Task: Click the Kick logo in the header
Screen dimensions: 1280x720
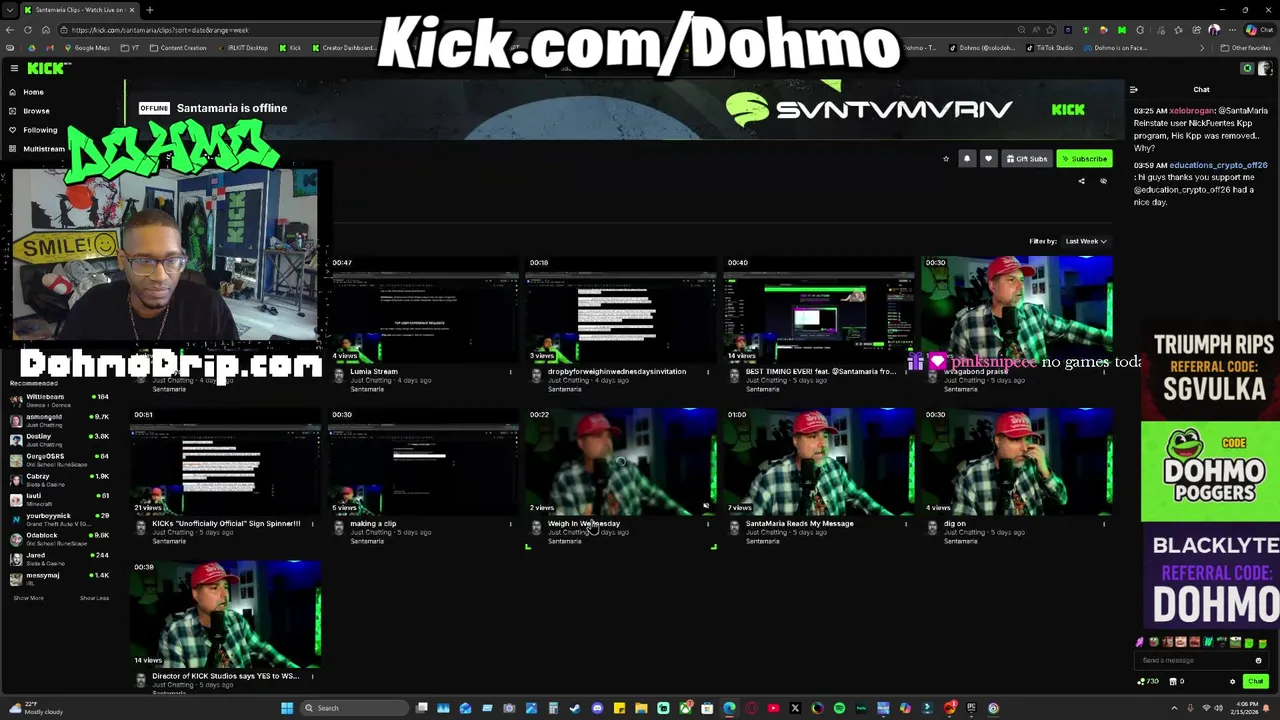Action: coord(48,68)
